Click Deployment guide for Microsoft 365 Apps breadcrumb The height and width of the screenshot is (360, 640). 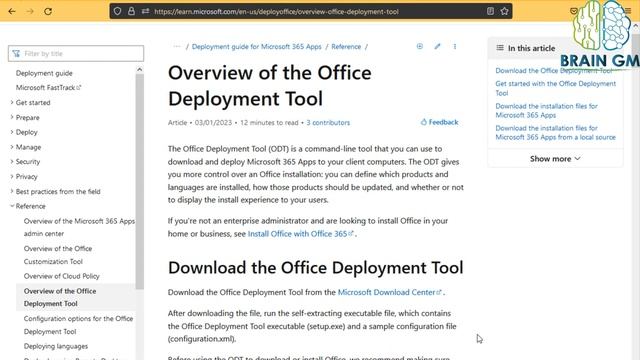click(x=256, y=47)
